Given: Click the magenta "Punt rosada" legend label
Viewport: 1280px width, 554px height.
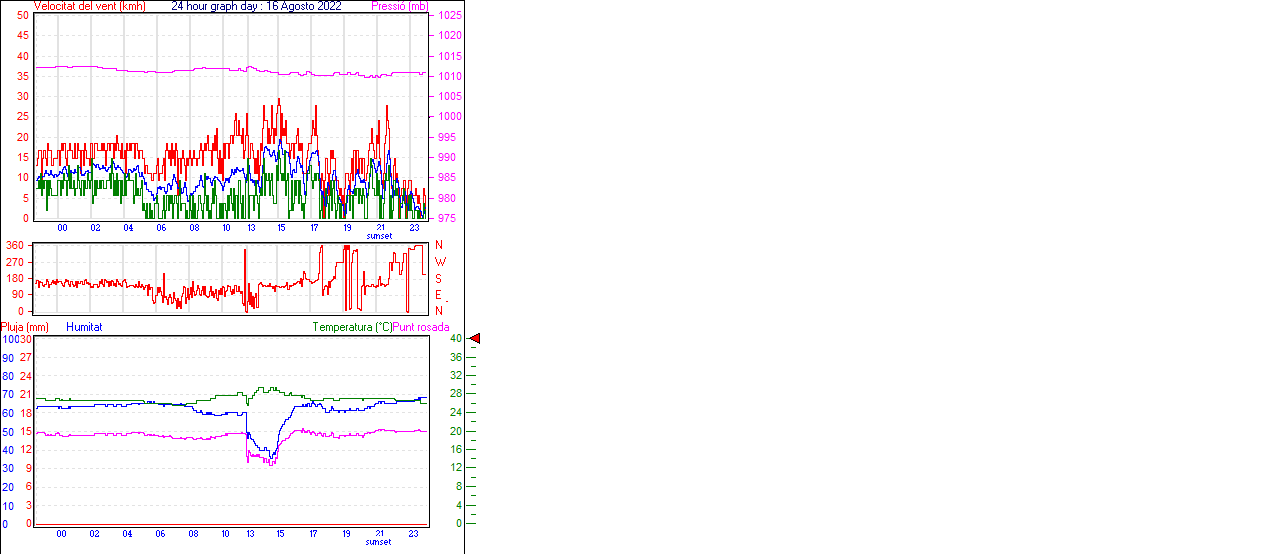Looking at the screenshot, I should pos(421,327).
